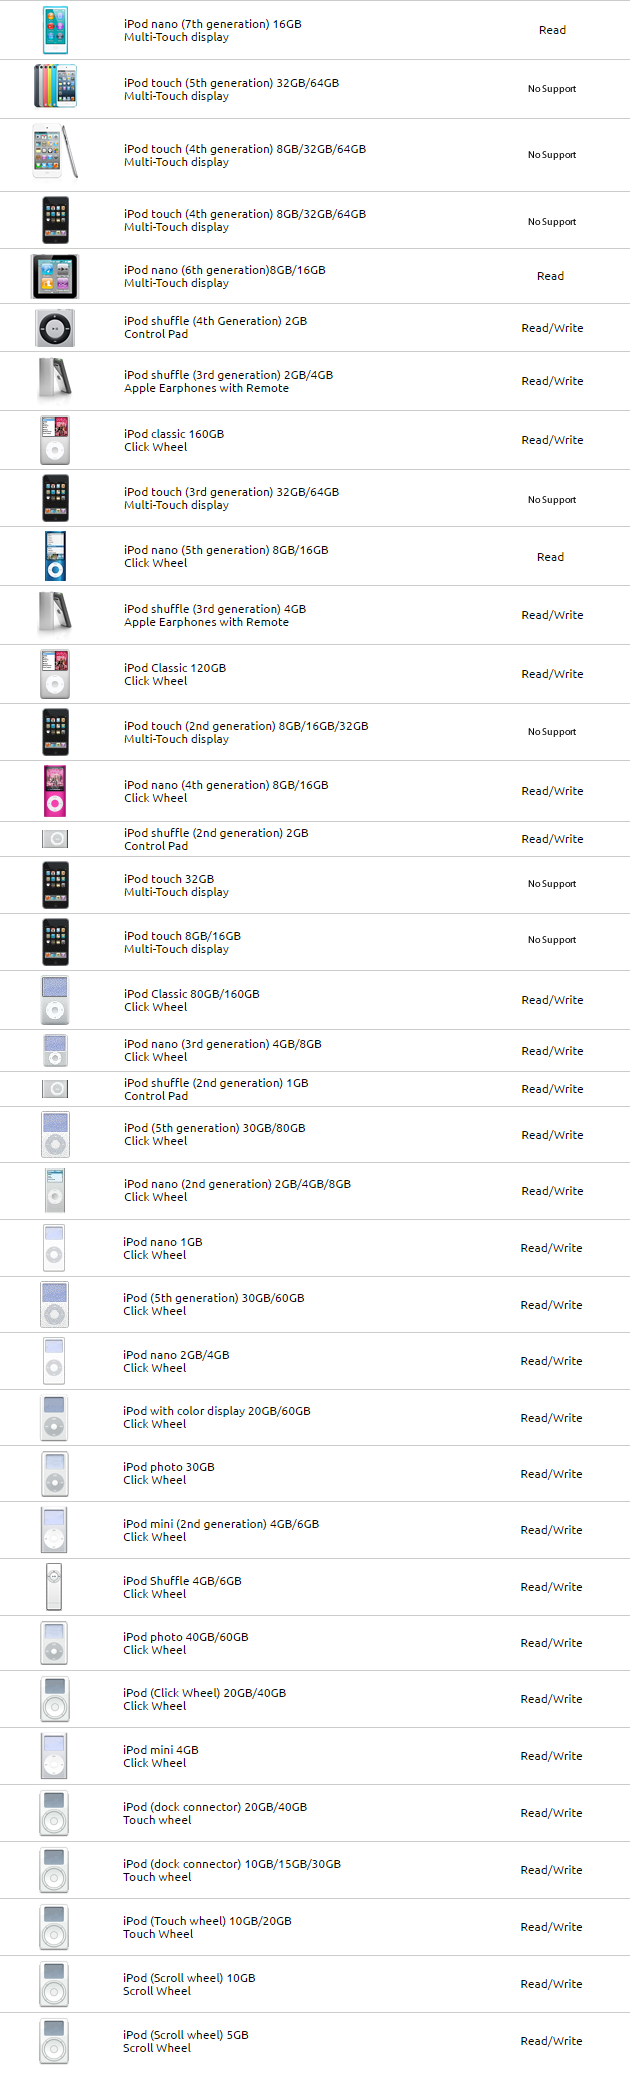This screenshot has width=630, height=2076.
Task: Click No Support label for iPod touch 32GB
Action: (552, 884)
